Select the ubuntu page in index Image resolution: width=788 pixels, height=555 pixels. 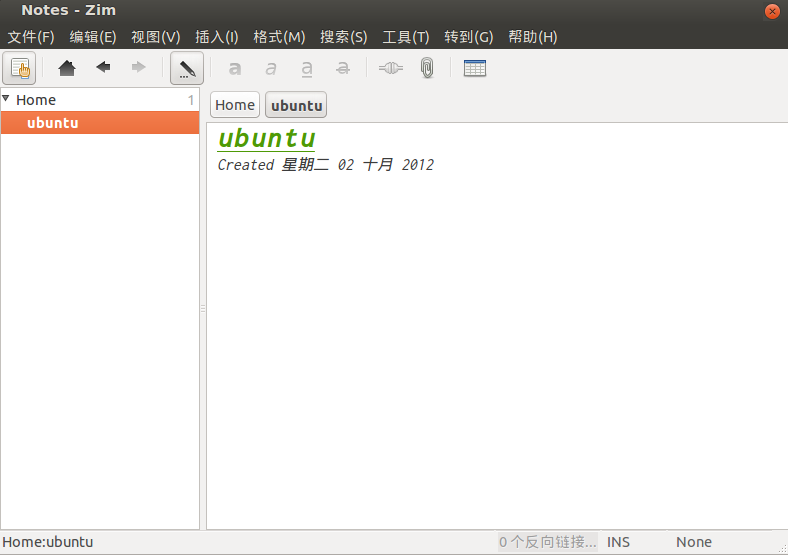(100, 123)
